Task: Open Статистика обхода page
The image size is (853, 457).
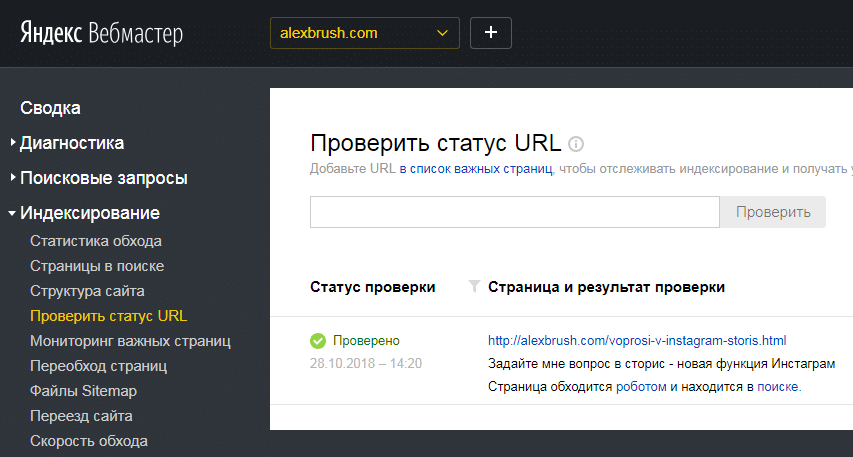Action: [x=96, y=241]
